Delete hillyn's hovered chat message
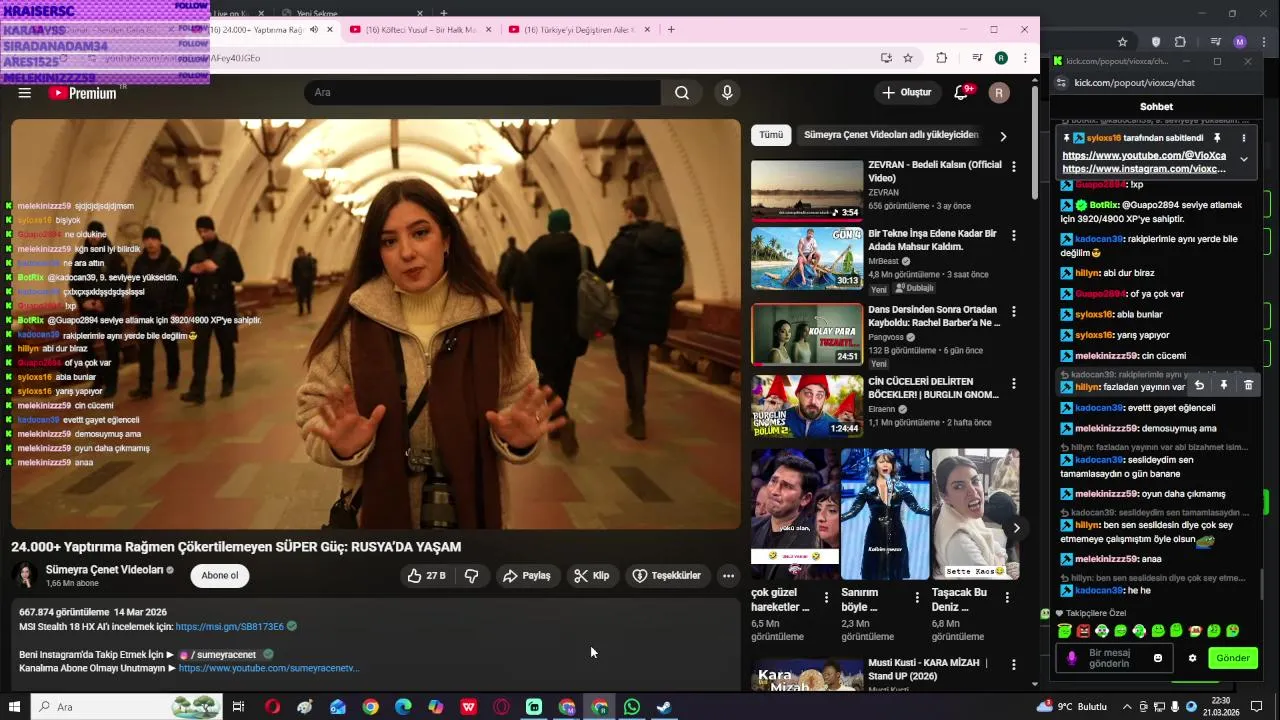1280x720 pixels. tap(1248, 385)
